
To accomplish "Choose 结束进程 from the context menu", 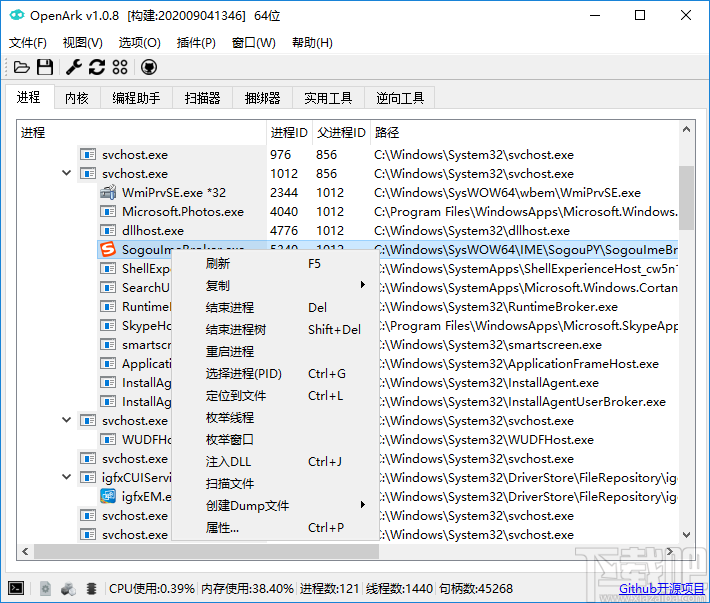I will tap(275, 307).
